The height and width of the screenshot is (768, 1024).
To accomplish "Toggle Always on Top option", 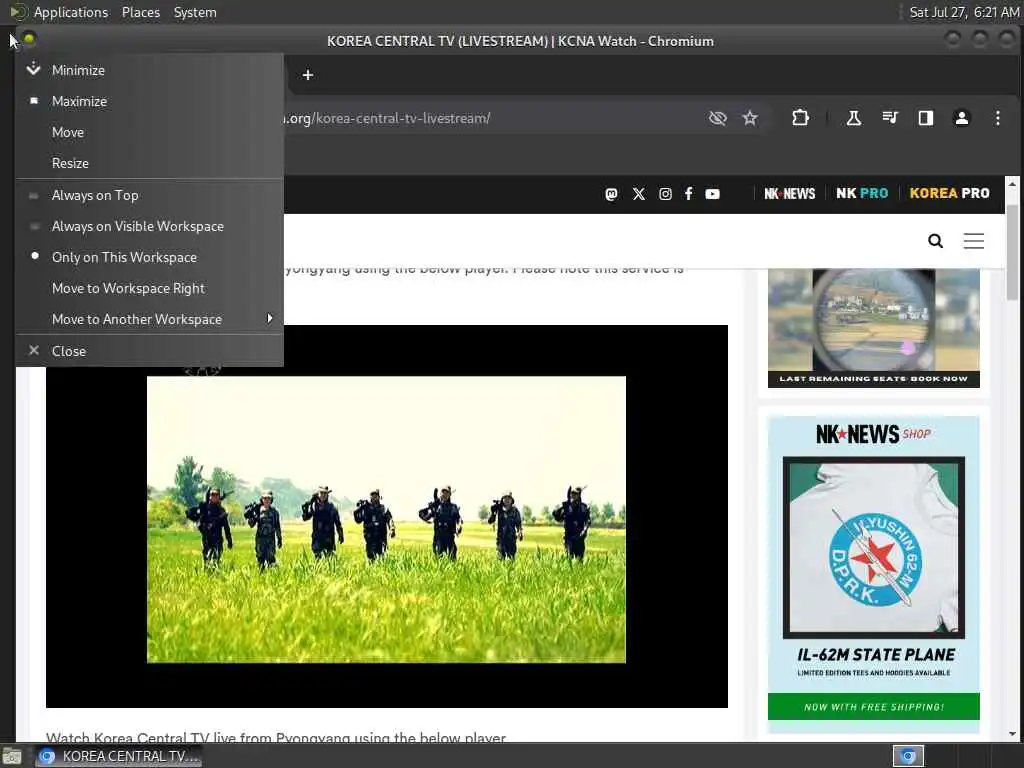I will click(x=150, y=195).
